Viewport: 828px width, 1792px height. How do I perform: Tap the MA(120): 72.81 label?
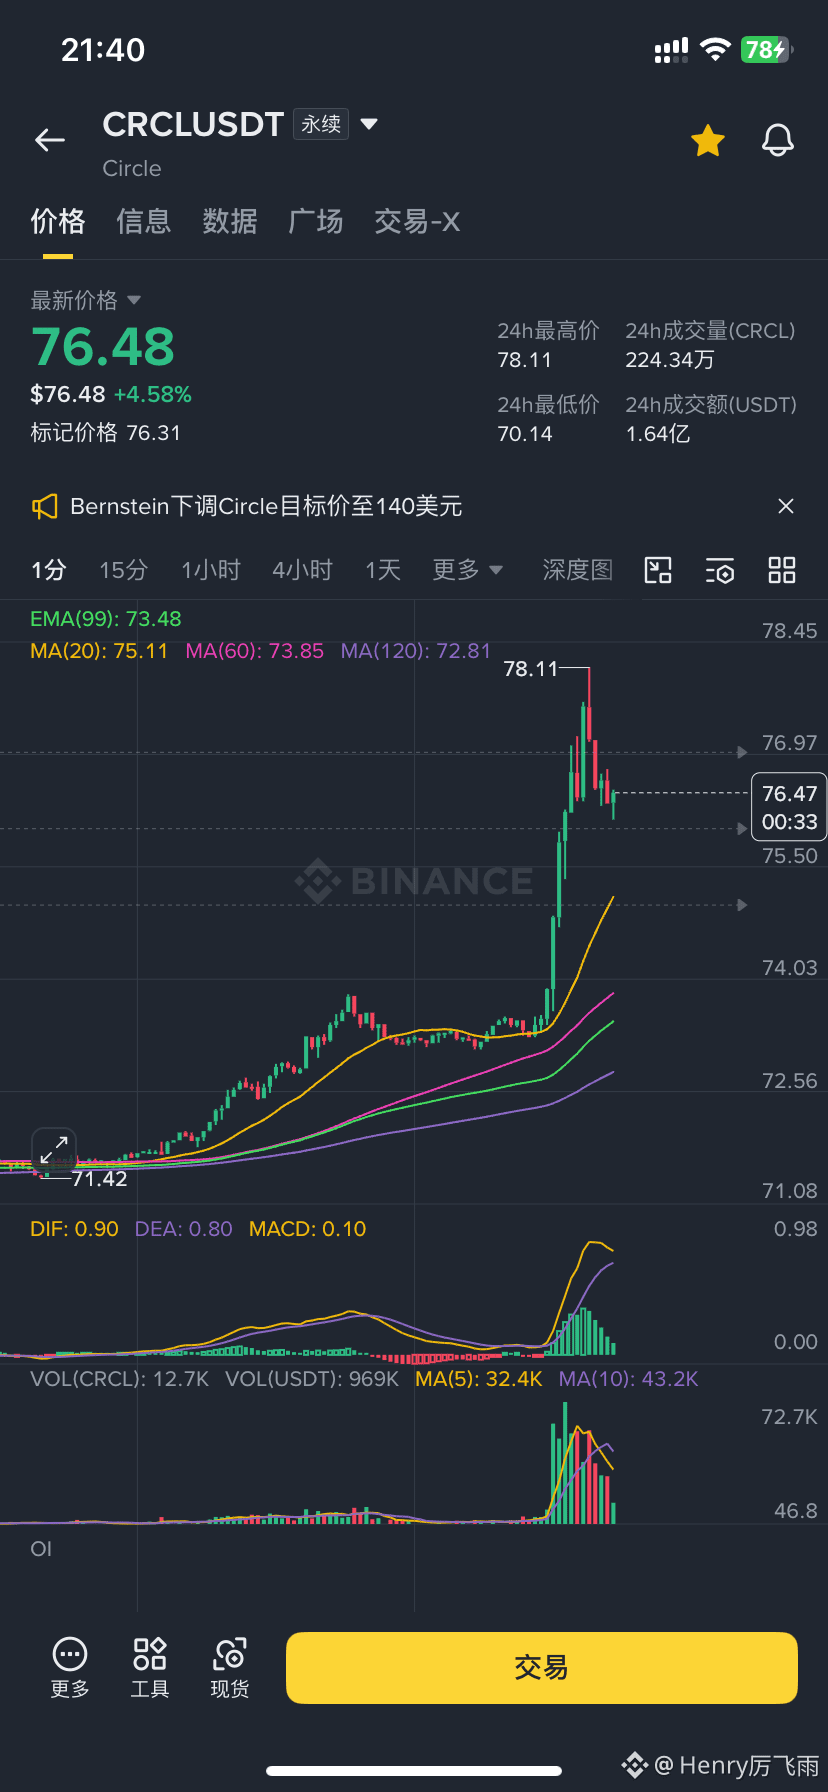click(416, 651)
